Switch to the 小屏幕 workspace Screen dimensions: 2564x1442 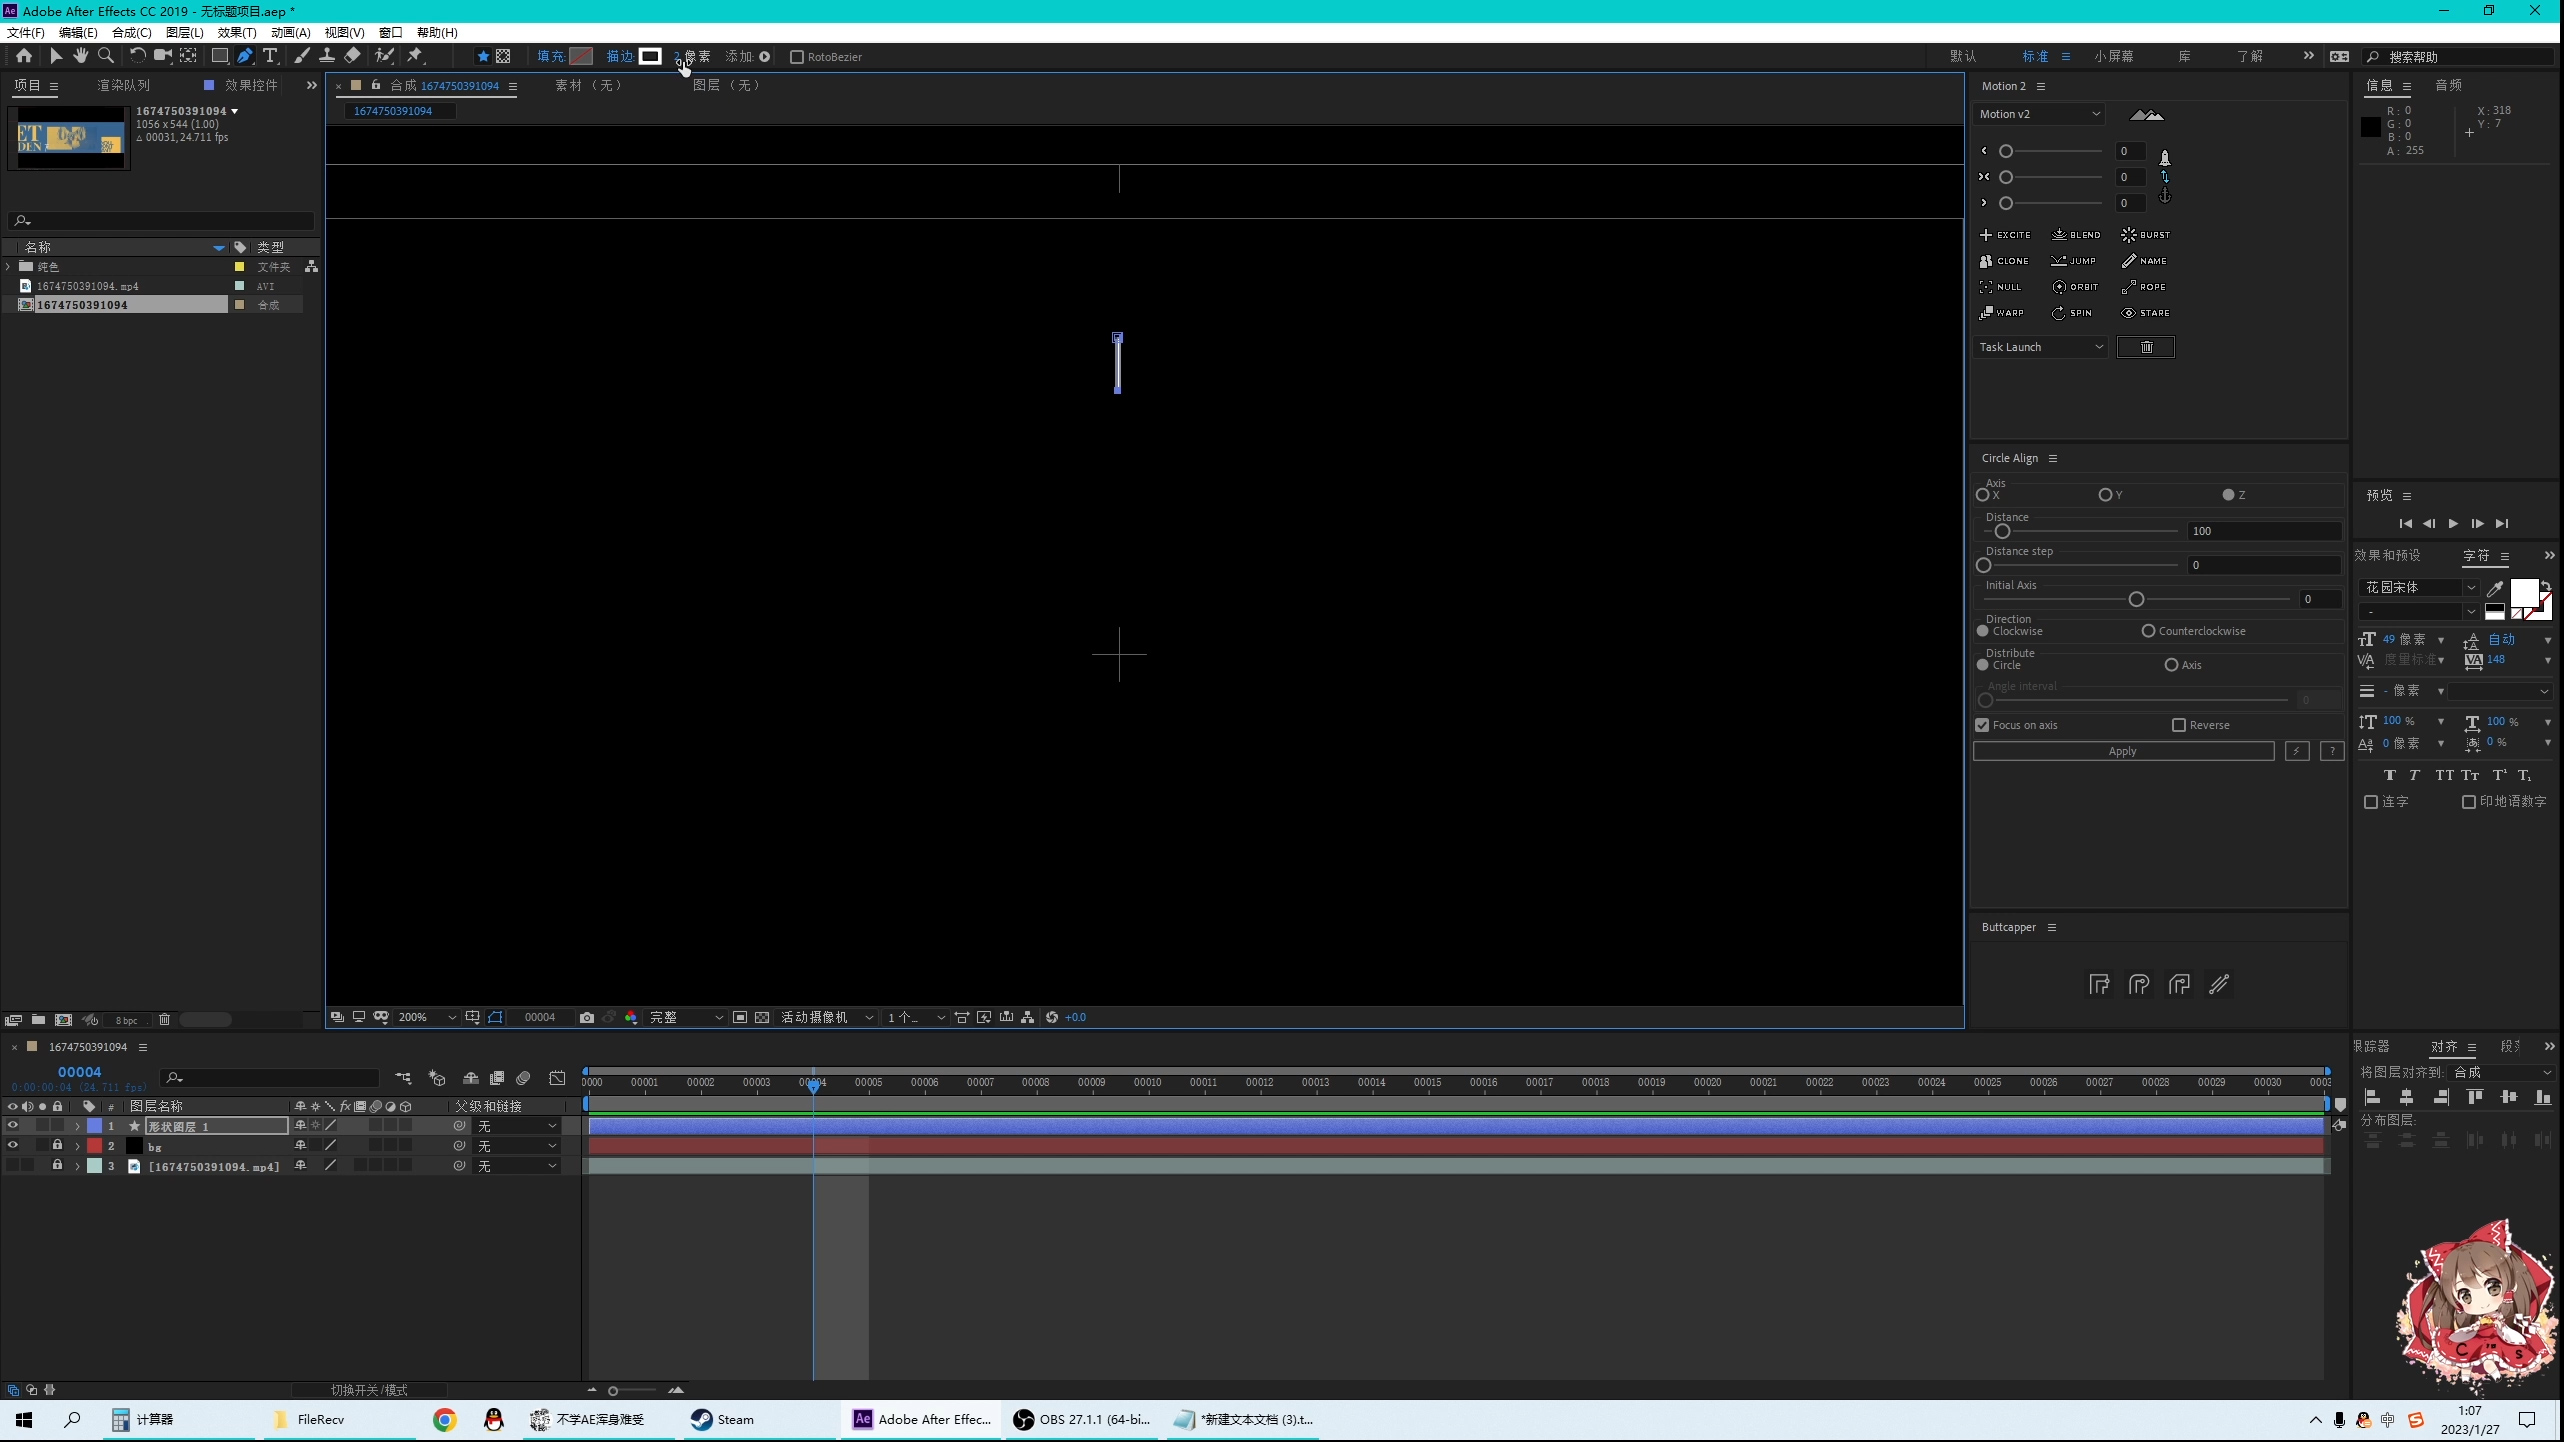coord(2114,56)
